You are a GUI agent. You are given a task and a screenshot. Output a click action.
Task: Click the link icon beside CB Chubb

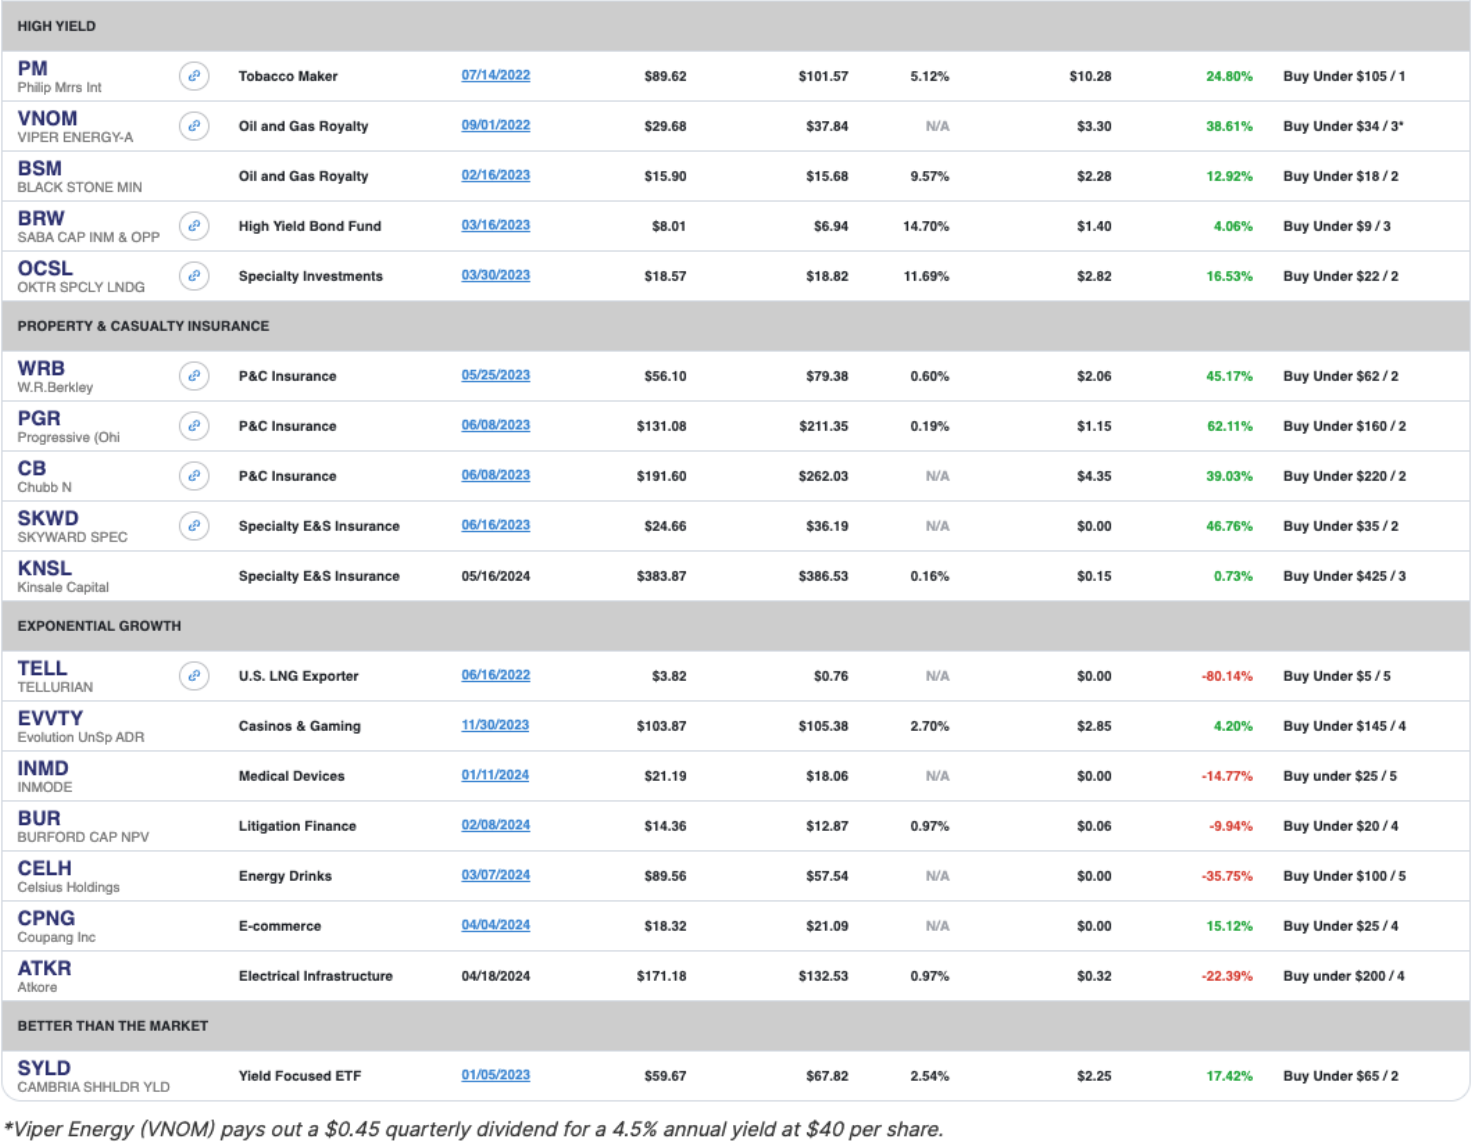tap(194, 476)
